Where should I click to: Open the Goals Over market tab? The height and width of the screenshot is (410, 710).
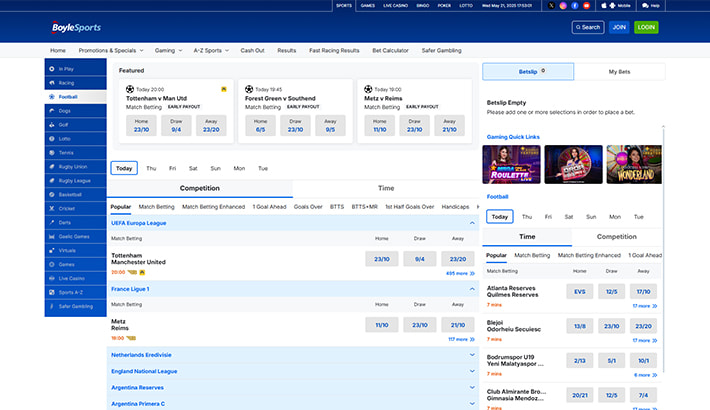pyautogui.click(x=308, y=207)
